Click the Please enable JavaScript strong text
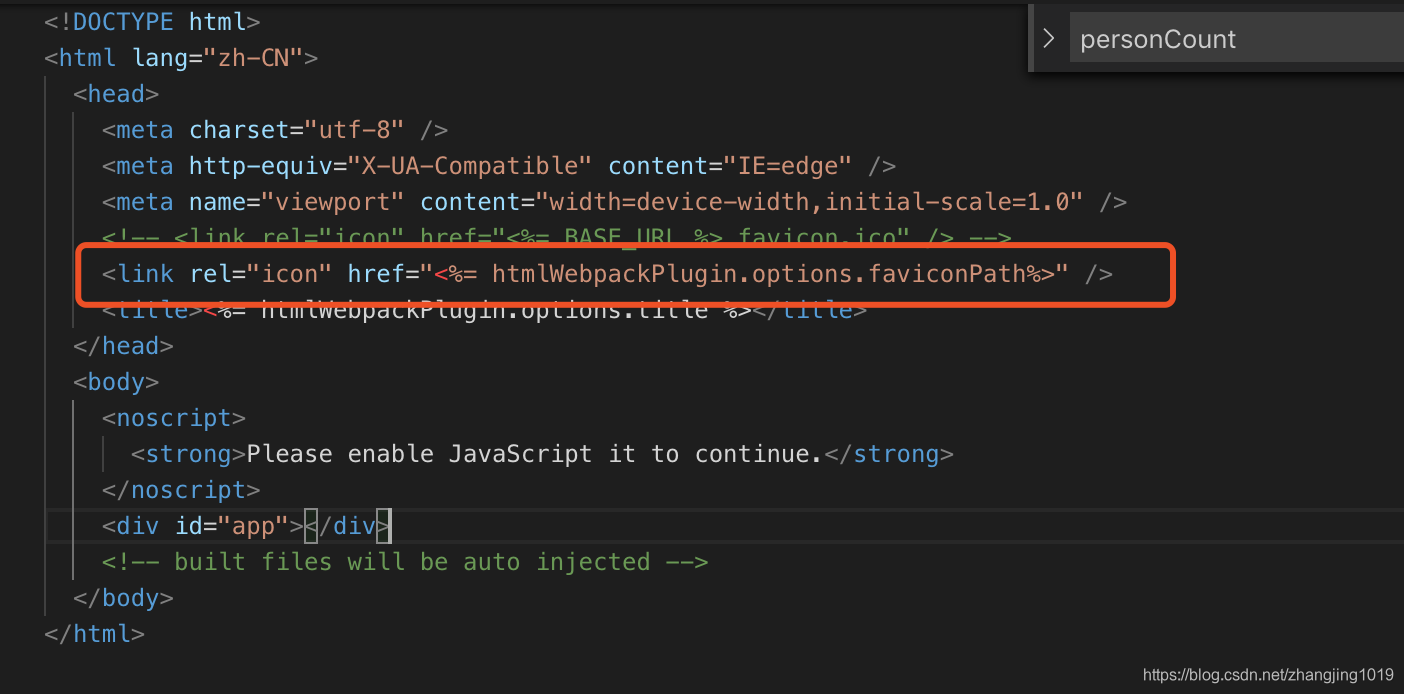The height and width of the screenshot is (694, 1404). coord(534,454)
